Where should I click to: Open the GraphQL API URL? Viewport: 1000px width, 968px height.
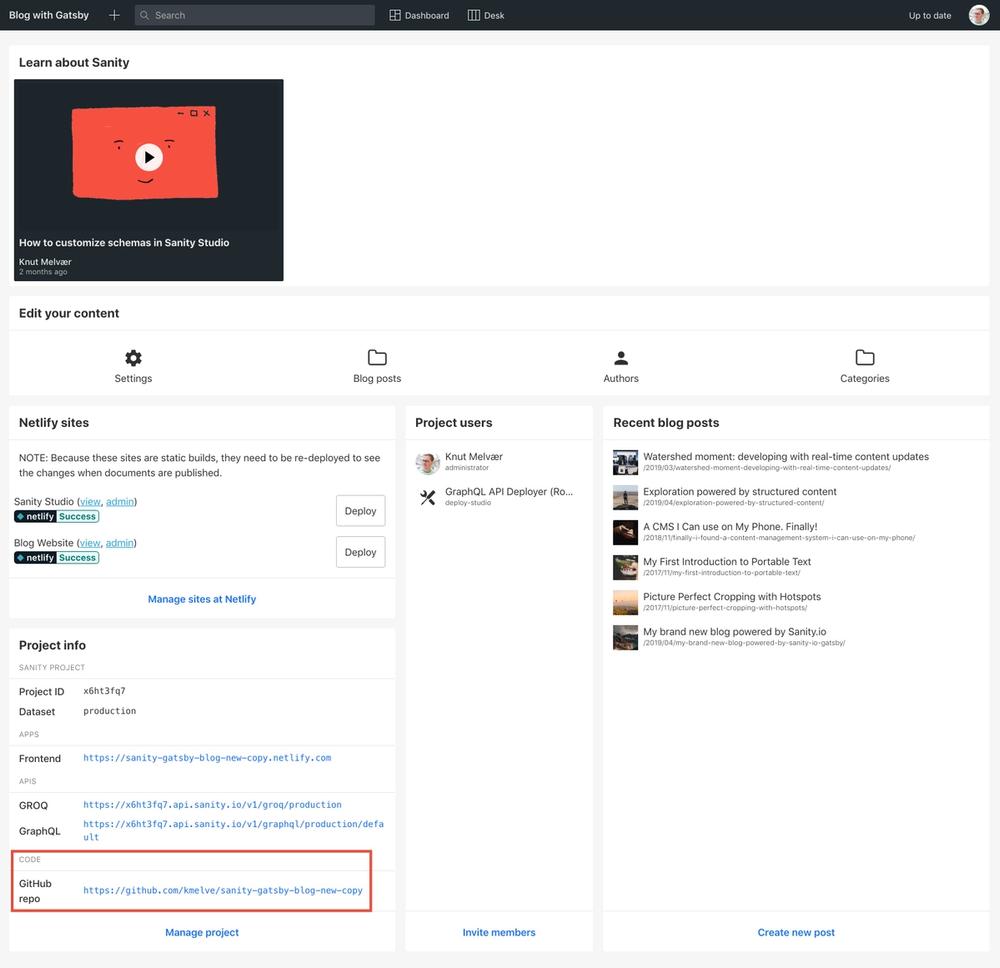233,831
